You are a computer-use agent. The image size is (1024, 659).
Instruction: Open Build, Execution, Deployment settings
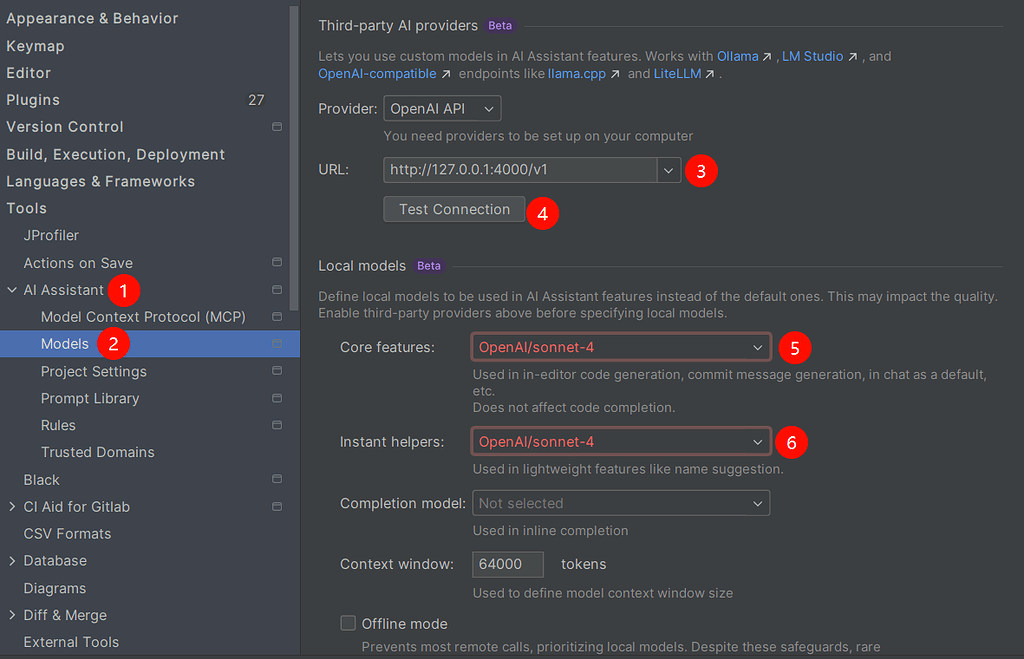click(x=116, y=154)
